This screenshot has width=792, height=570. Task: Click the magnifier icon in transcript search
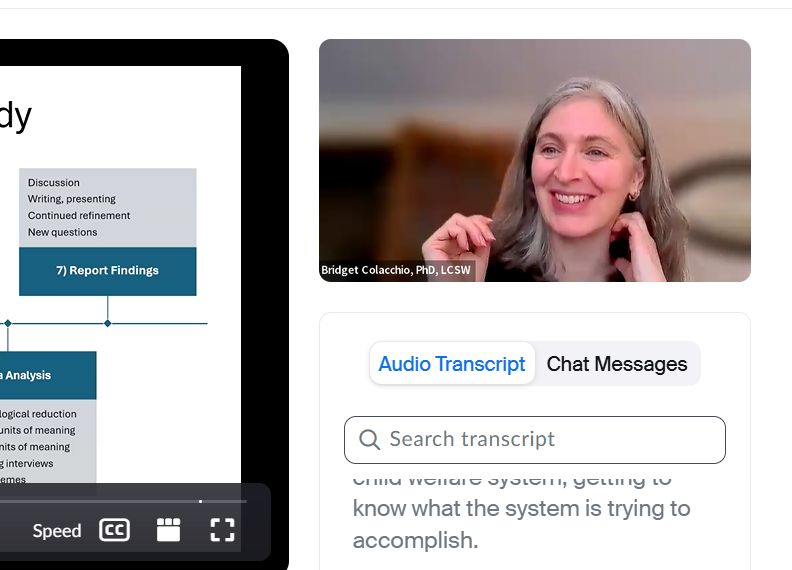tap(370, 440)
